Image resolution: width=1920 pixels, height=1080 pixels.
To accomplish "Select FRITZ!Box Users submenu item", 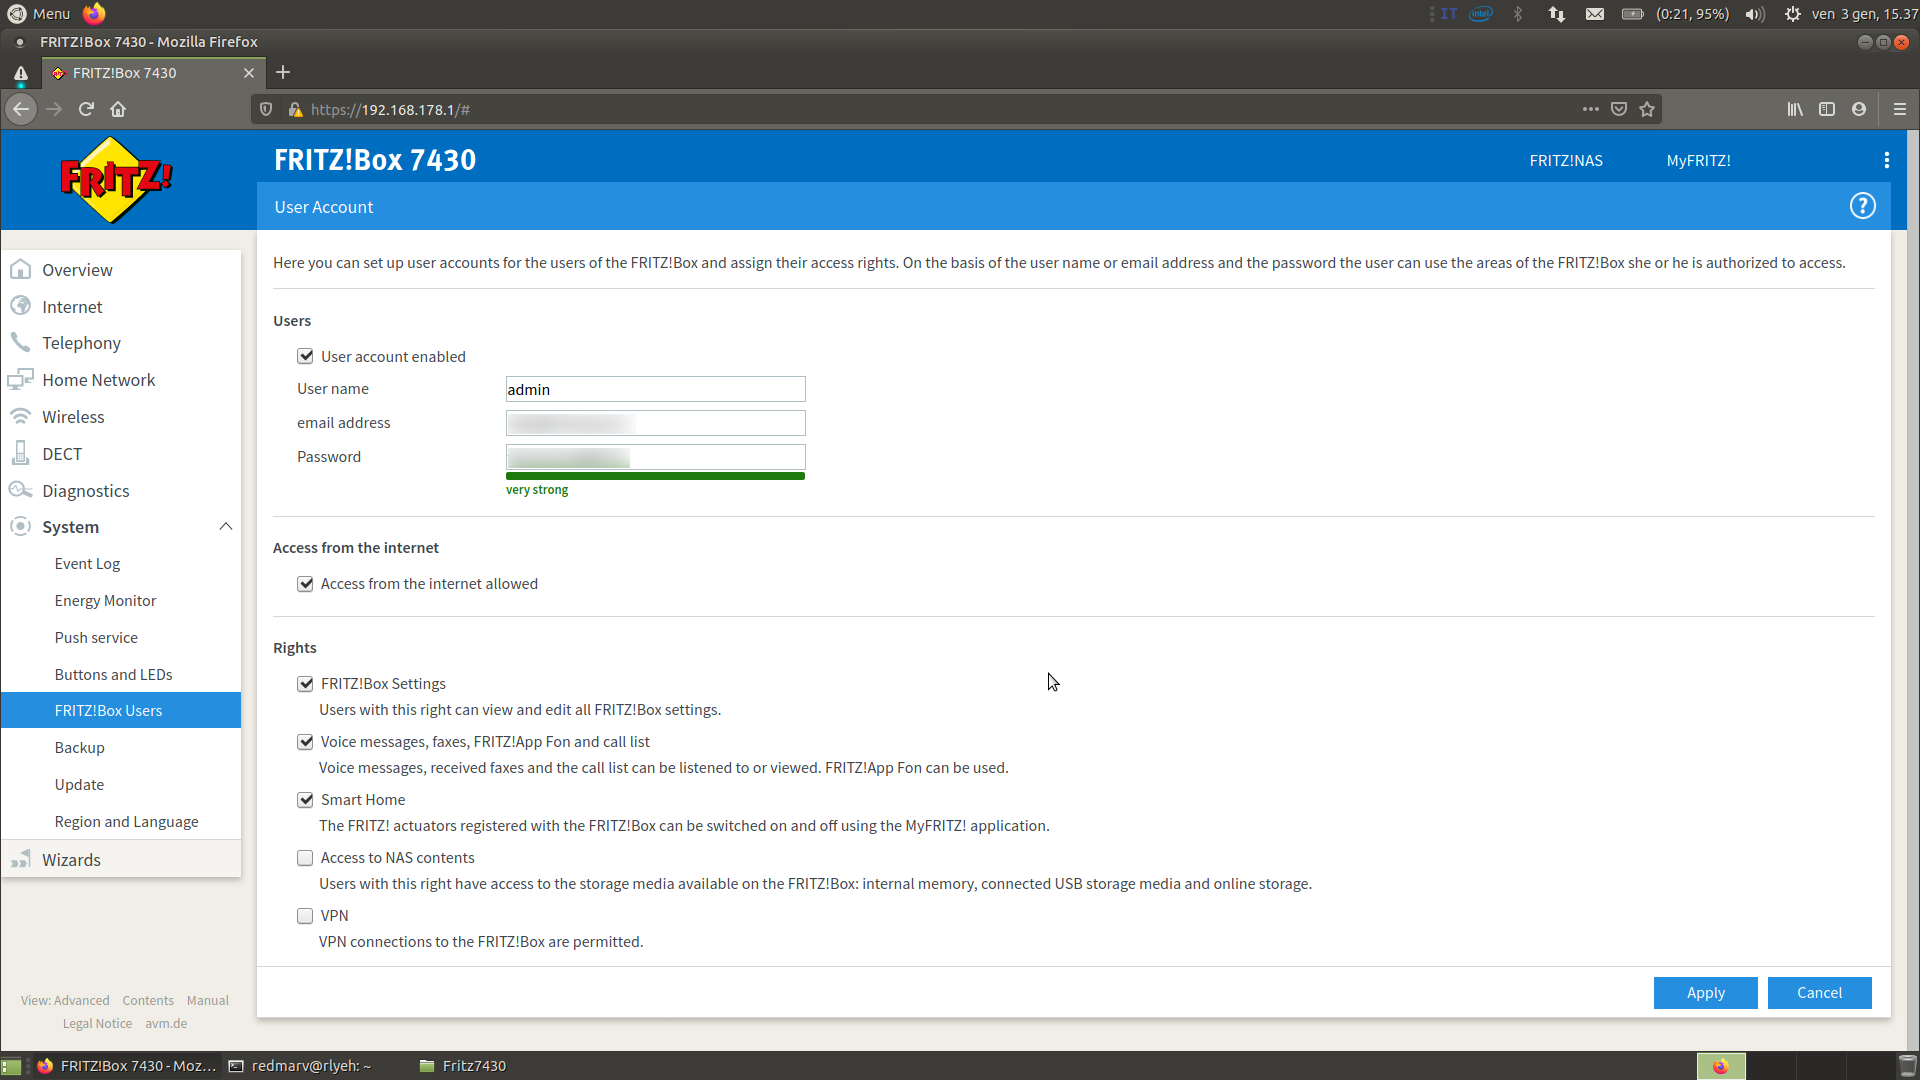I will [x=121, y=711].
